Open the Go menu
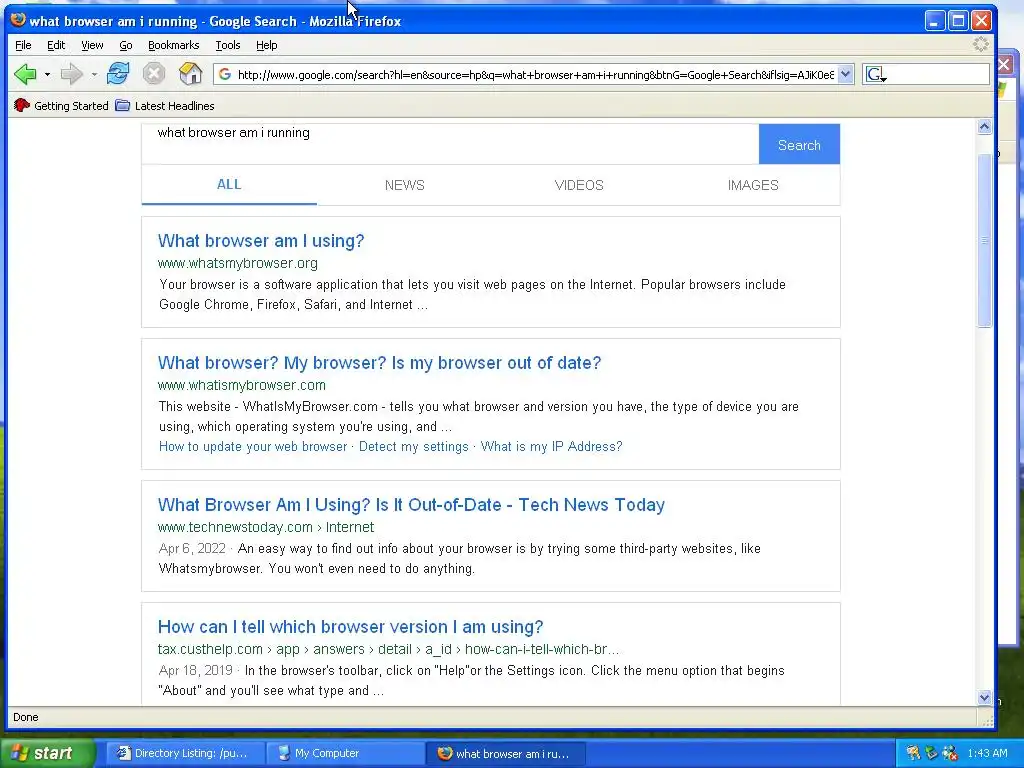 (126, 45)
